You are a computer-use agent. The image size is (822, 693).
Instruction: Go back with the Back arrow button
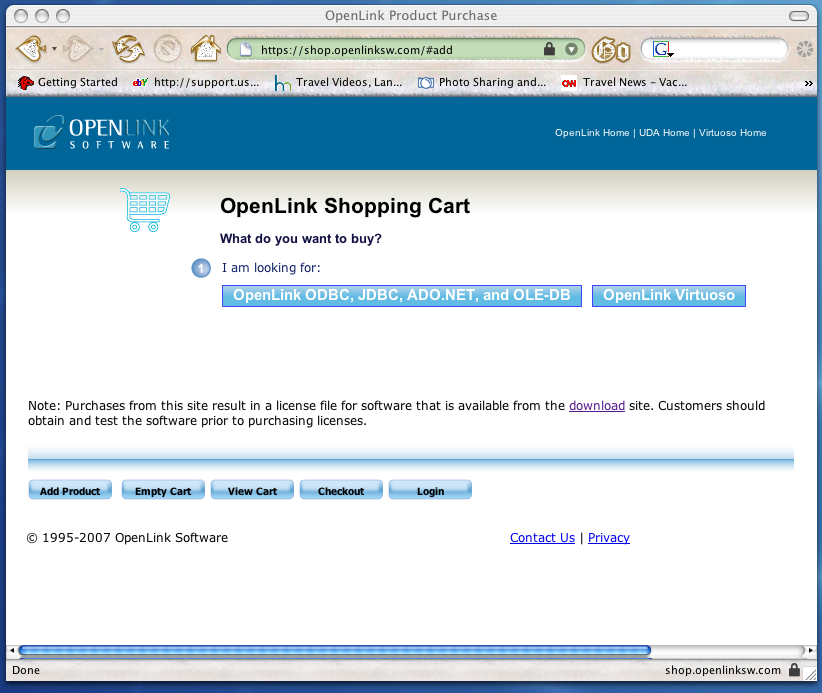tap(31, 49)
